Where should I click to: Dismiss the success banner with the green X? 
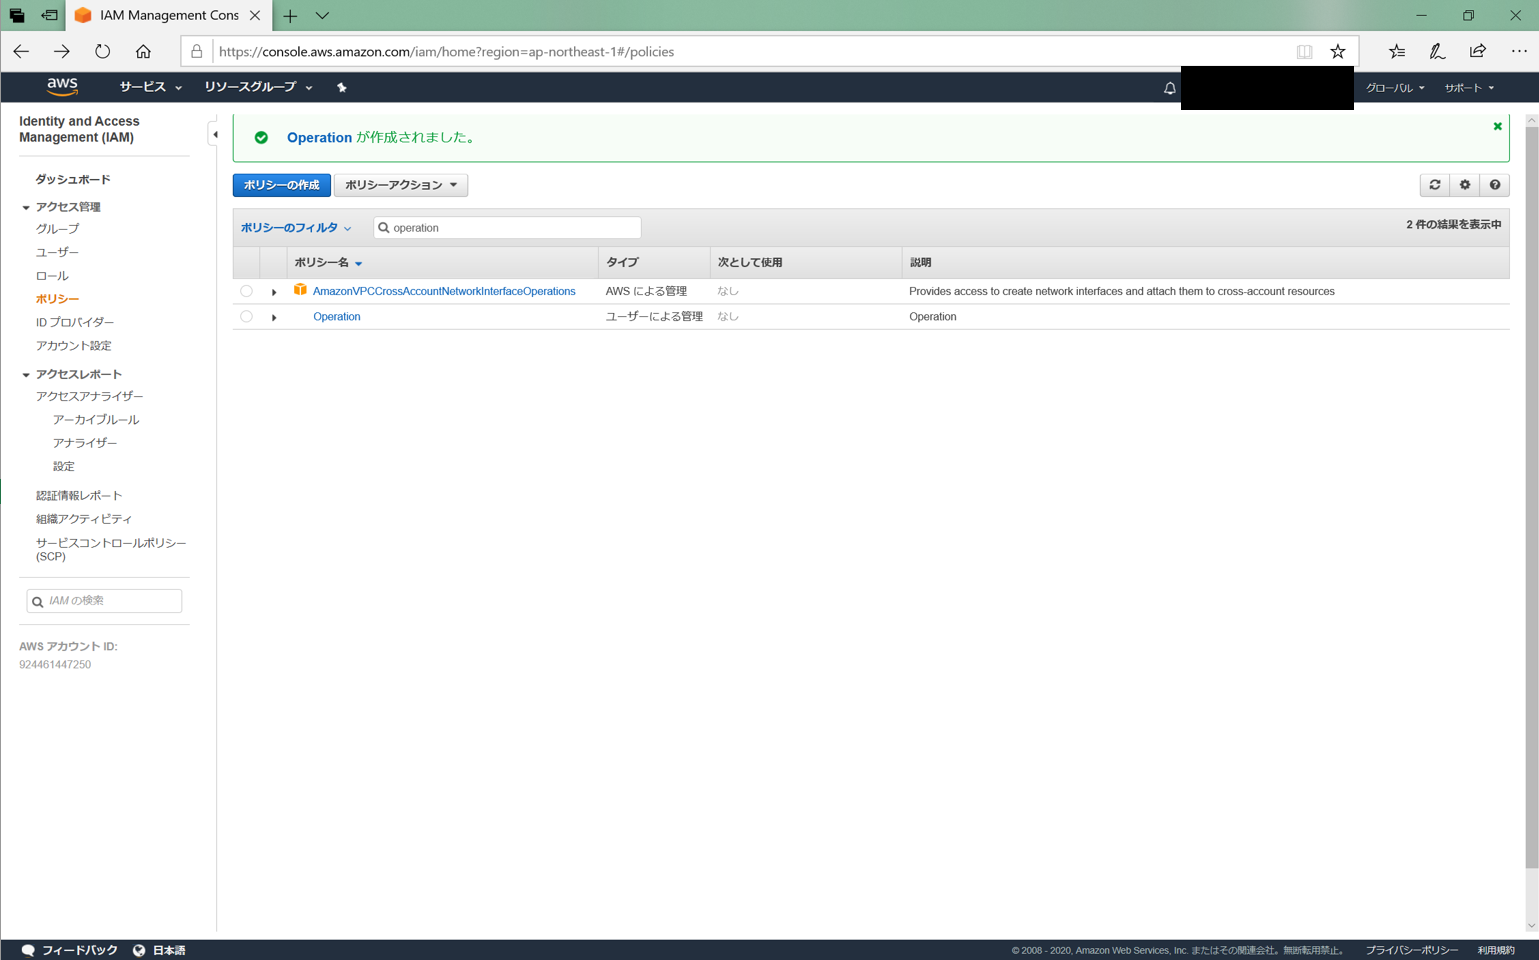pyautogui.click(x=1497, y=126)
